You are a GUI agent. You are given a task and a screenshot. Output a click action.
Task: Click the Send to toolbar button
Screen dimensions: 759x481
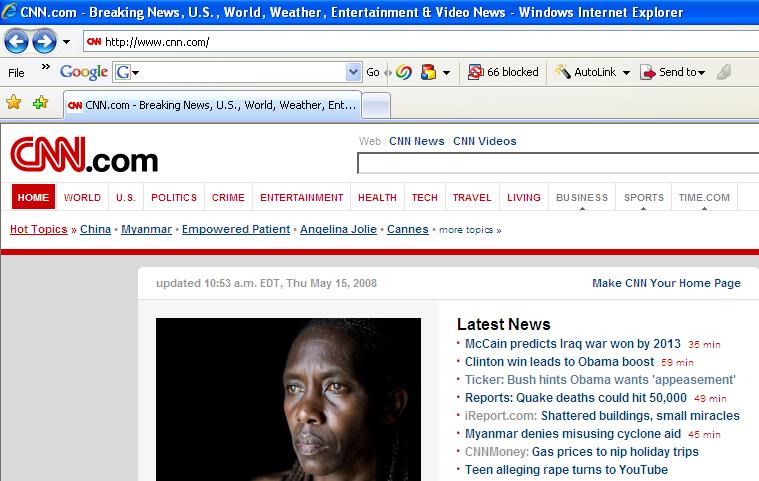[x=672, y=72]
